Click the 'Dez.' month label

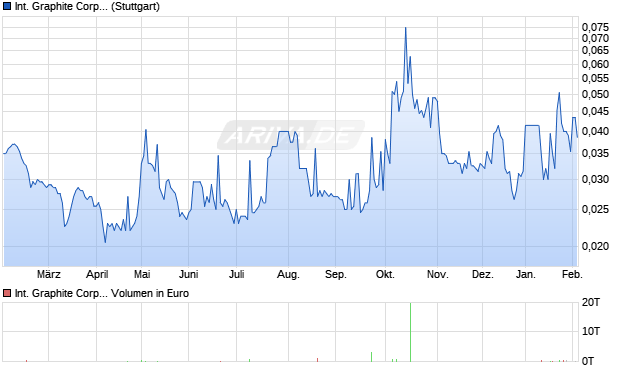coord(483,274)
